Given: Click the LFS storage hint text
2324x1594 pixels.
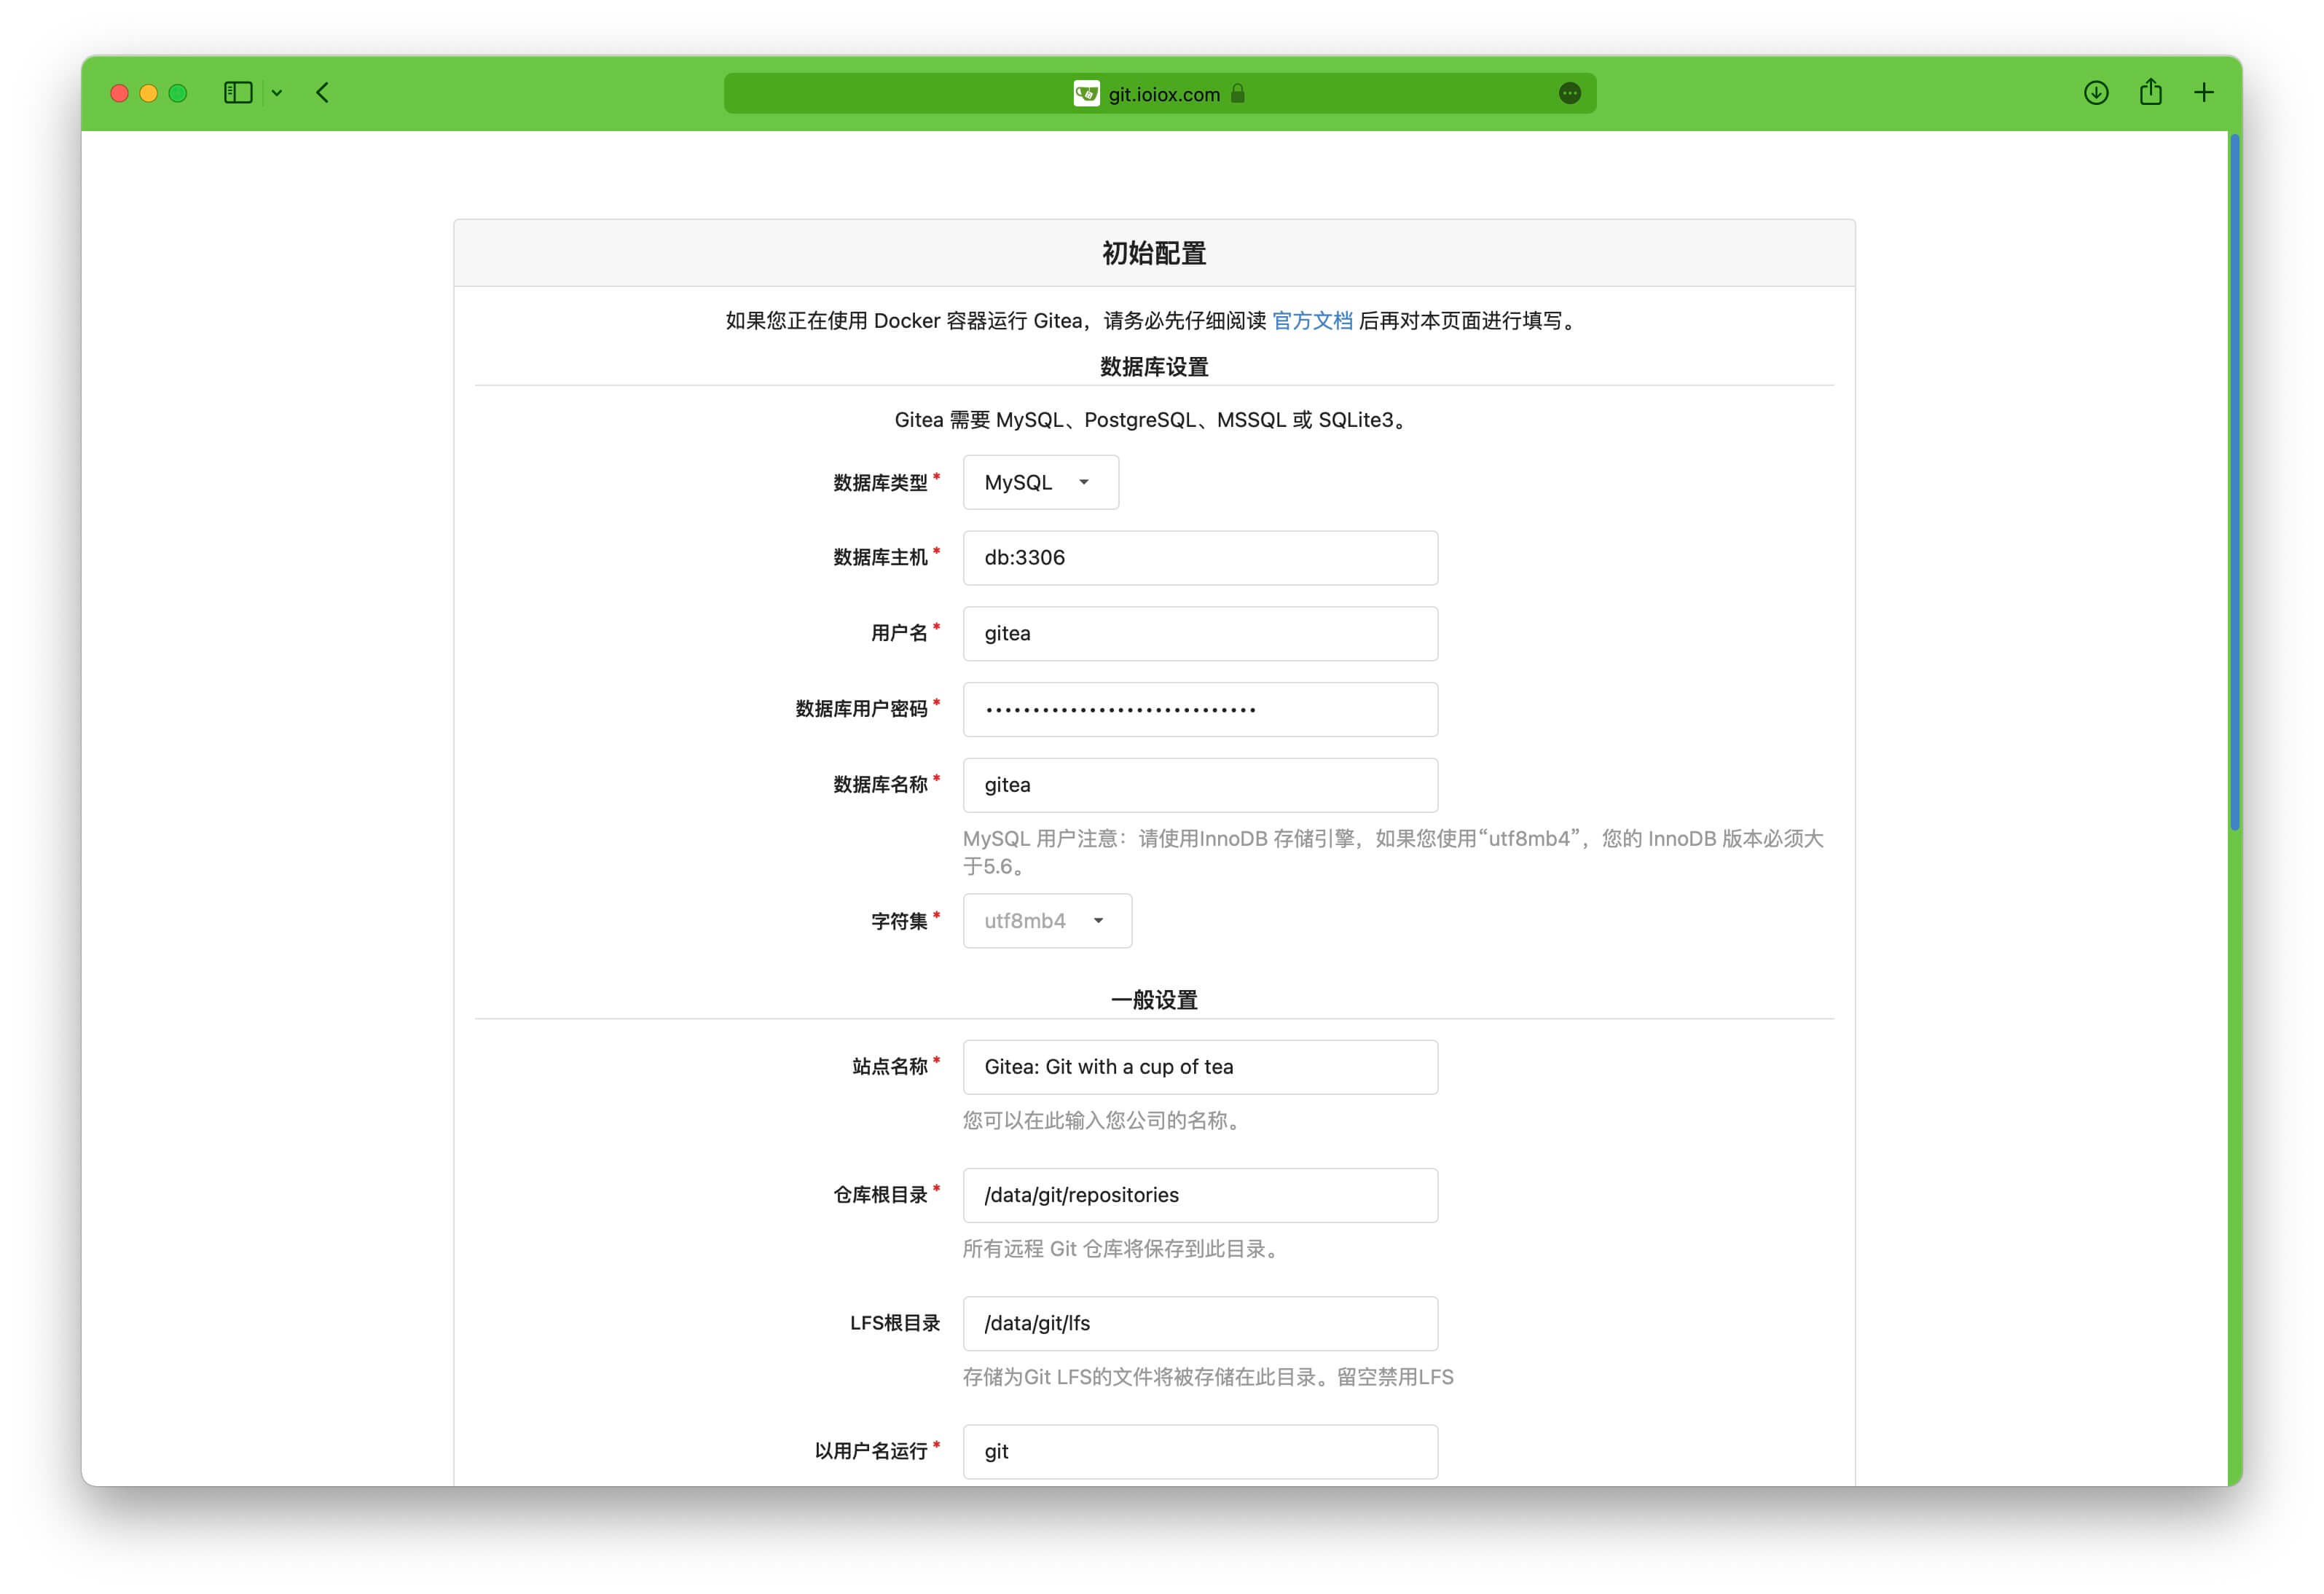Looking at the screenshot, I should (x=1208, y=1377).
